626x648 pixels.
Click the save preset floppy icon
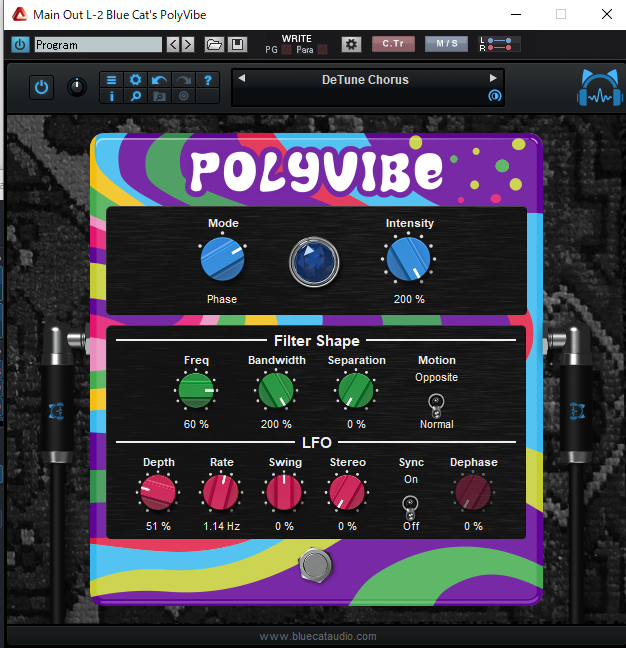pos(237,44)
